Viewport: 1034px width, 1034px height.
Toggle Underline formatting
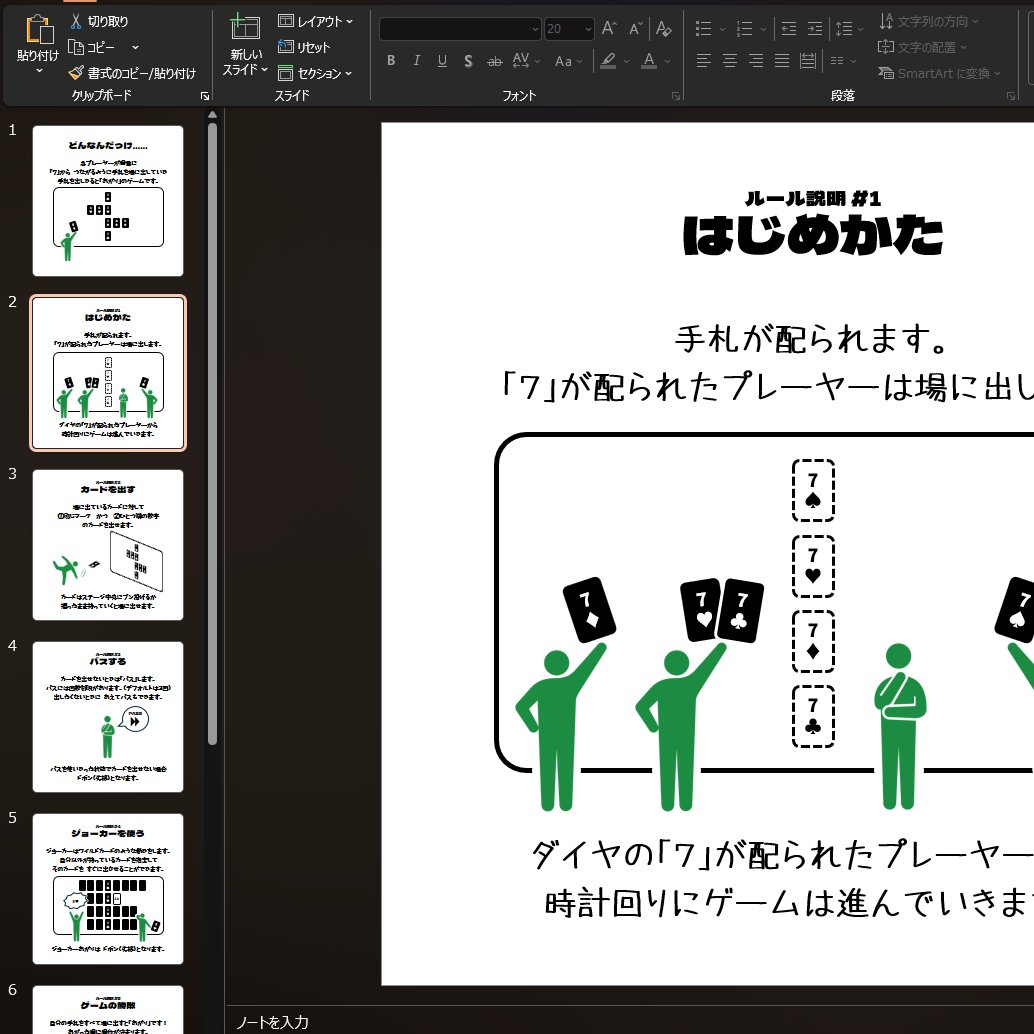pos(442,61)
